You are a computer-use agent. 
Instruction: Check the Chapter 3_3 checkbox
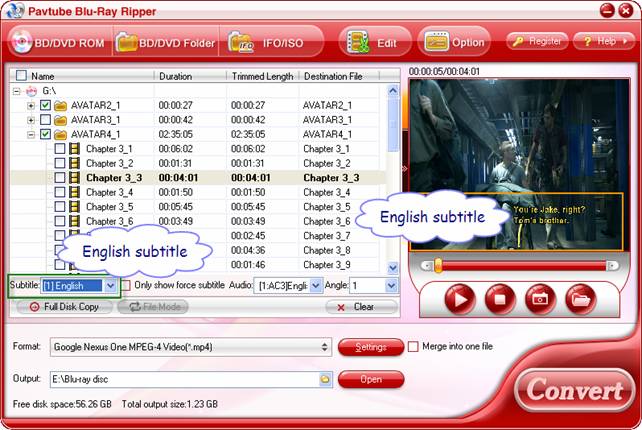(60, 177)
